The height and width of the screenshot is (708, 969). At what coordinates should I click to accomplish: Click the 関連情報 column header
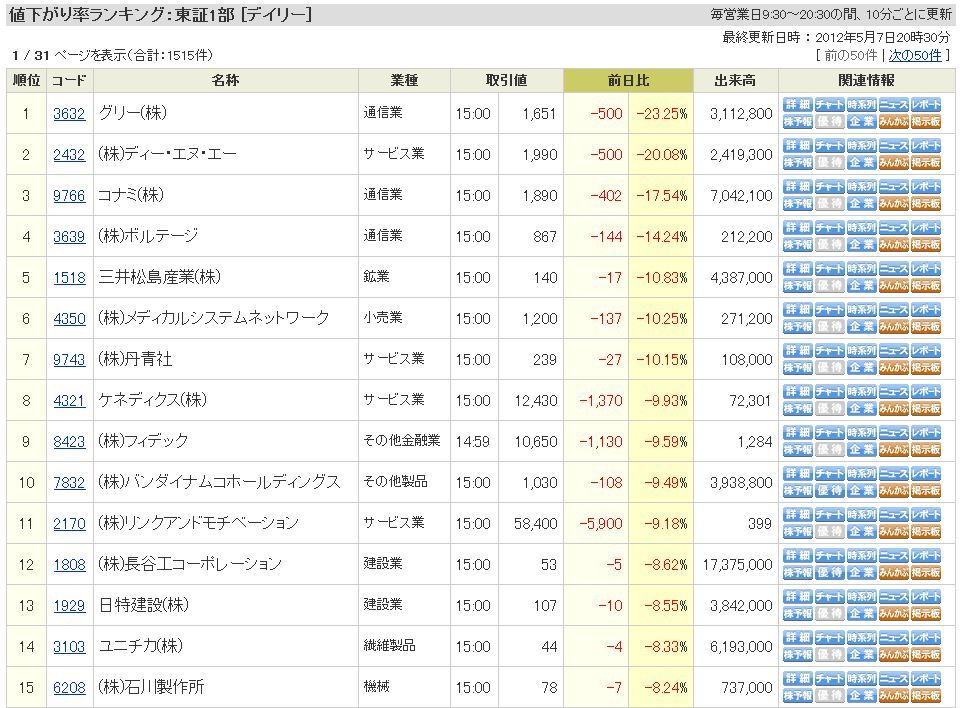[x=866, y=80]
